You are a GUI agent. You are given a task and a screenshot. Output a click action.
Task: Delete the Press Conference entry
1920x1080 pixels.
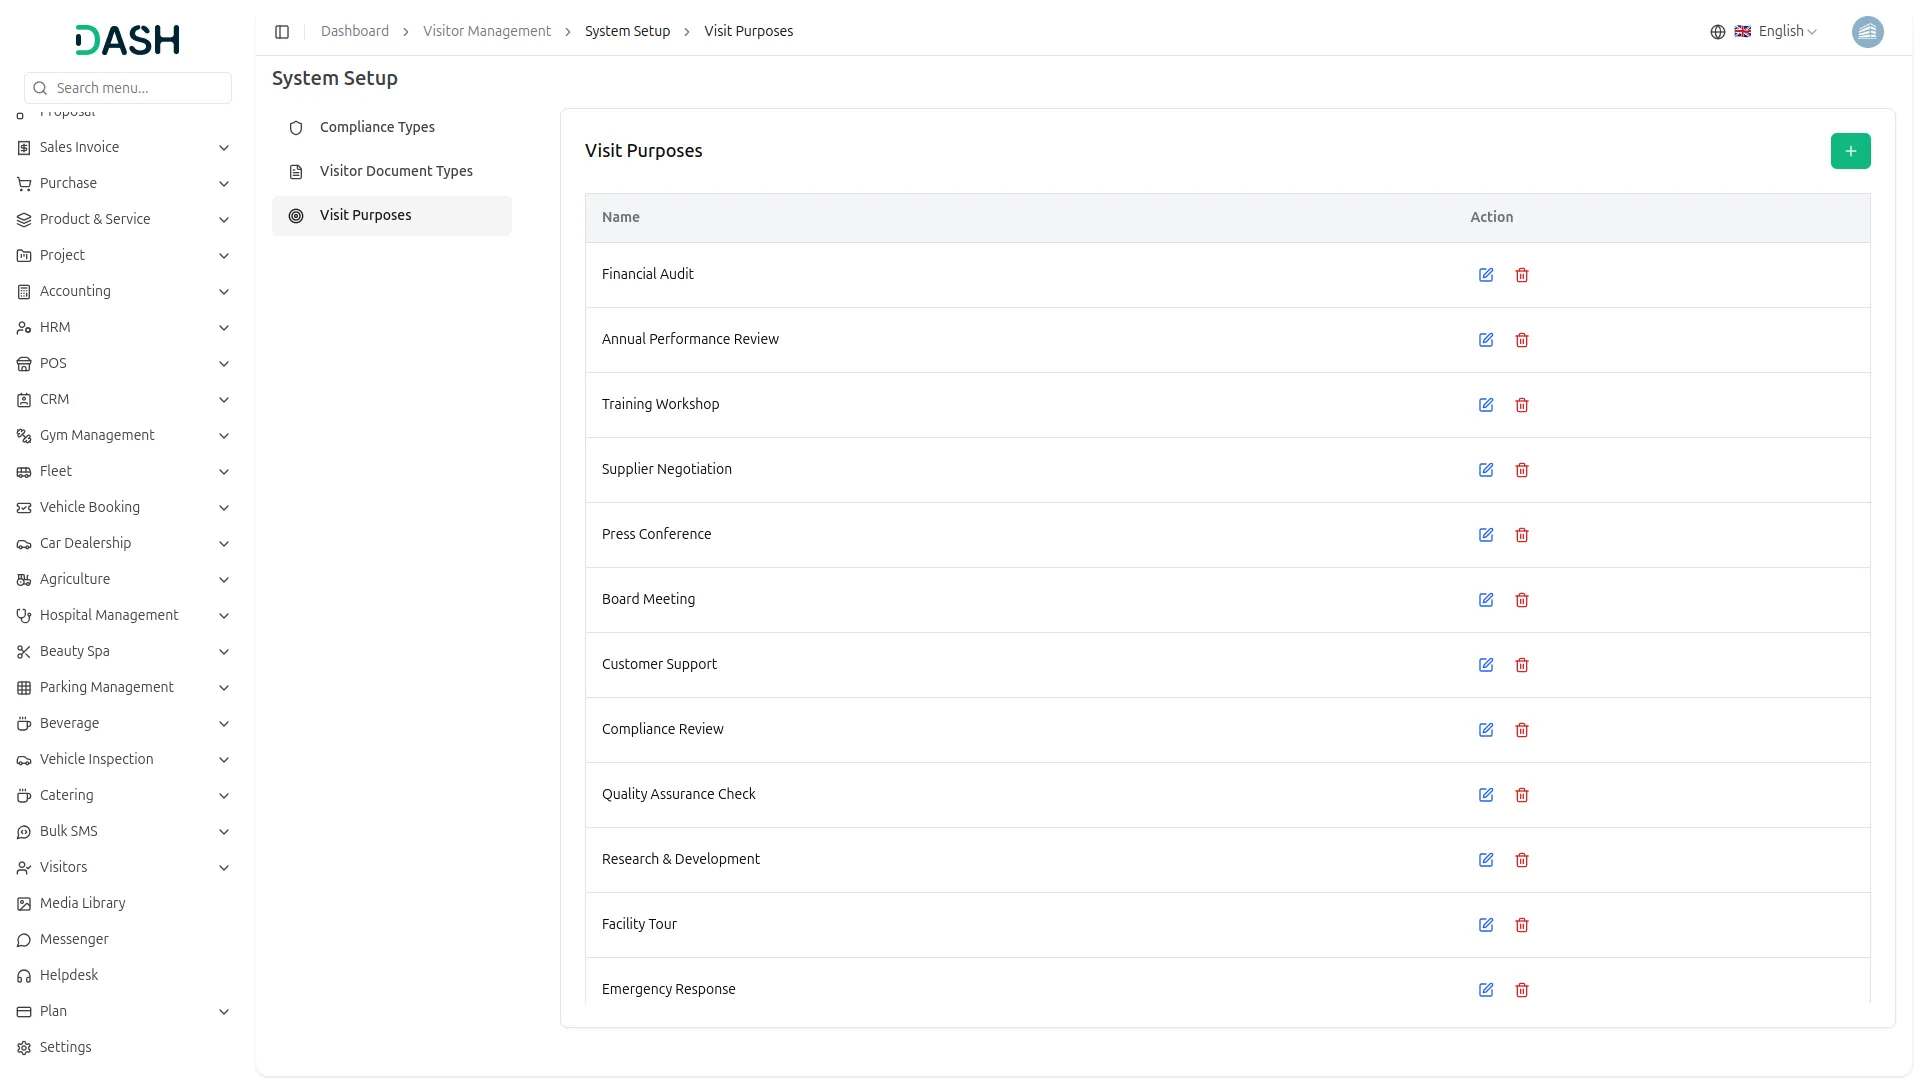click(x=1522, y=535)
